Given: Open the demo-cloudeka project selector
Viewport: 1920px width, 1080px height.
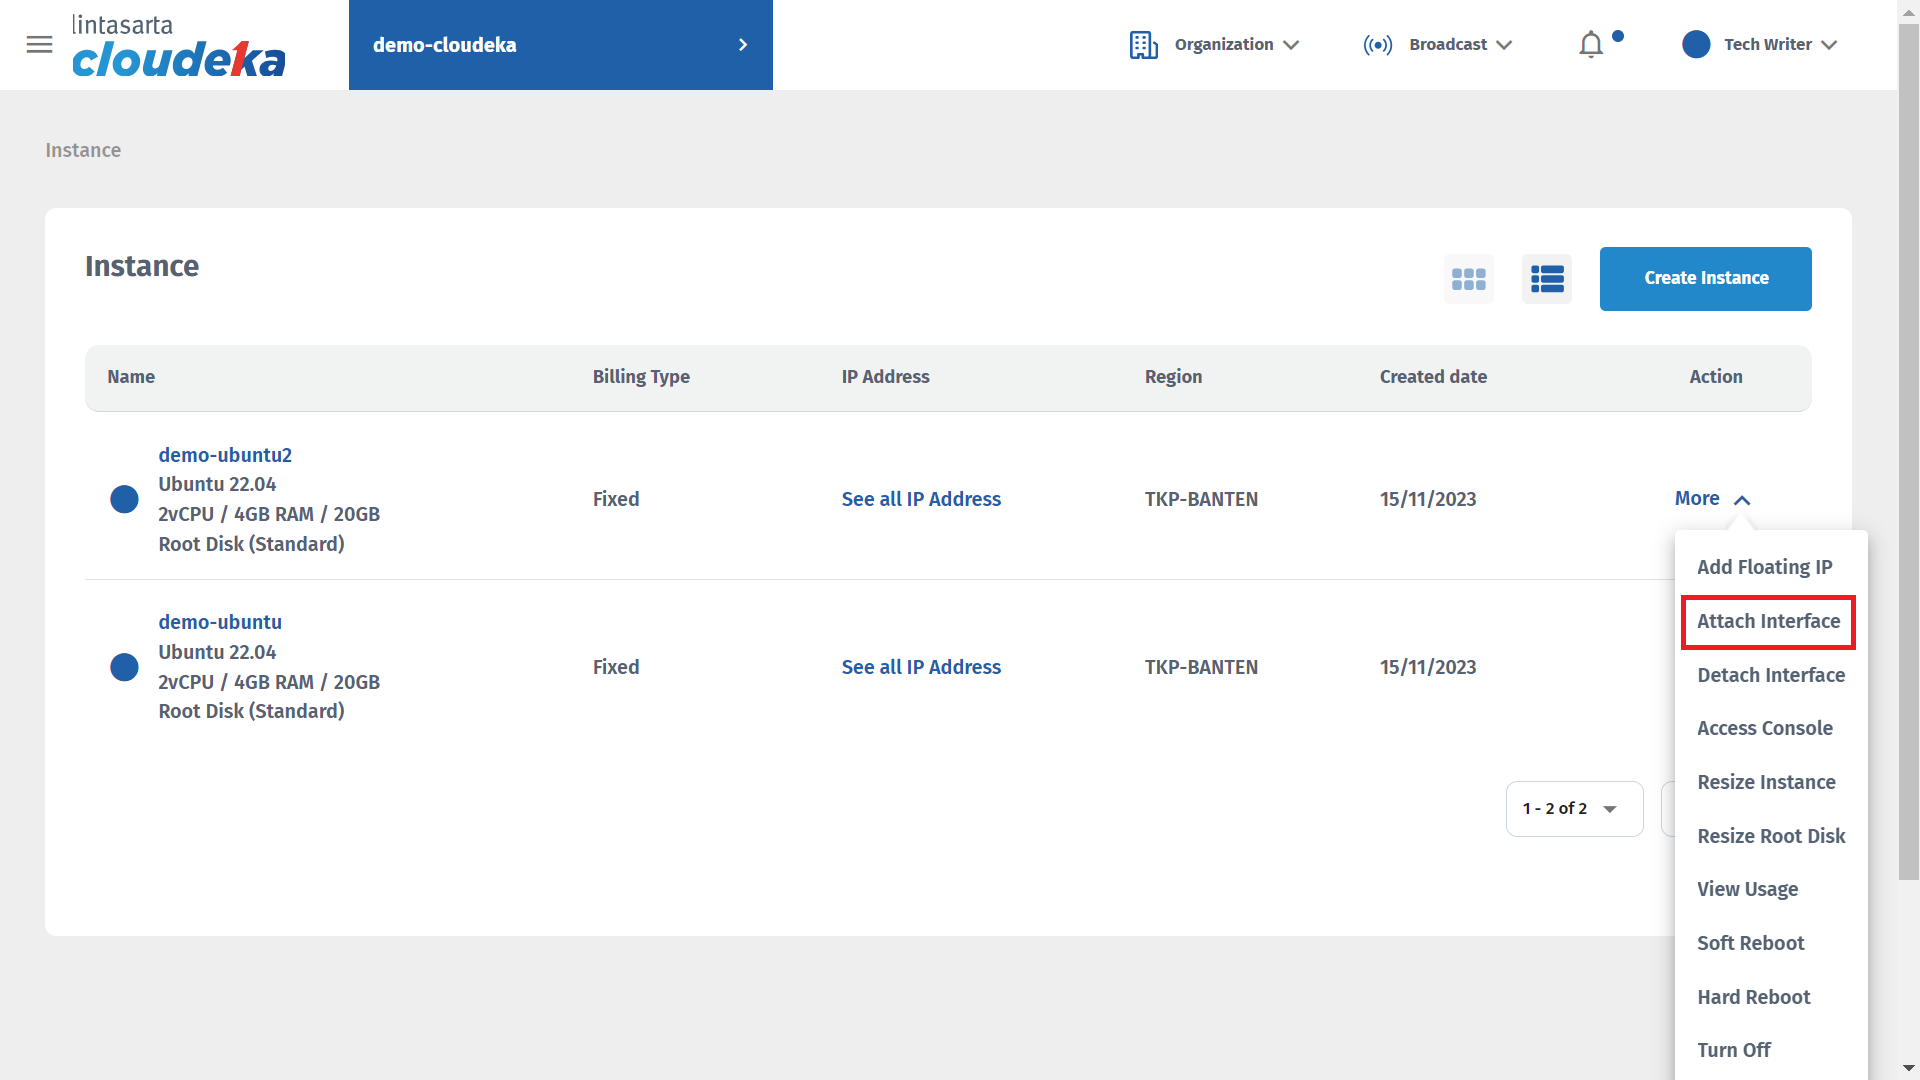Looking at the screenshot, I should pos(560,45).
